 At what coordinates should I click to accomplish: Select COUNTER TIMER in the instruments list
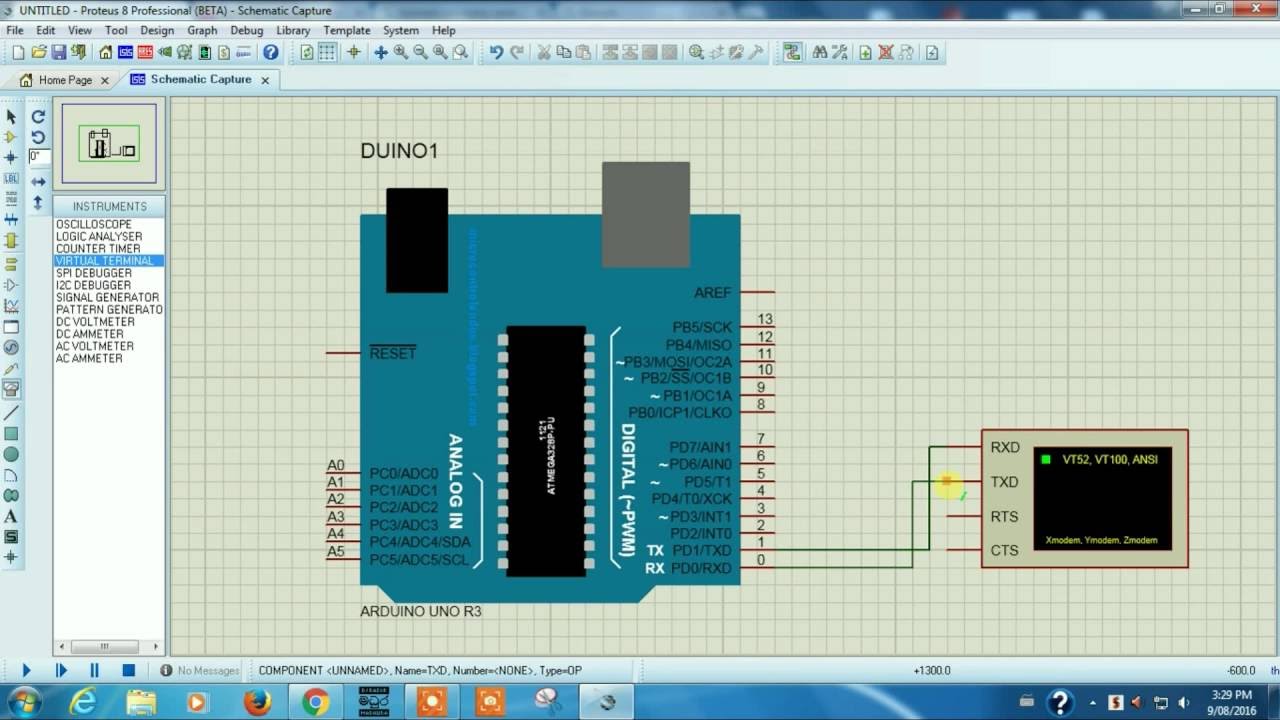click(98, 248)
